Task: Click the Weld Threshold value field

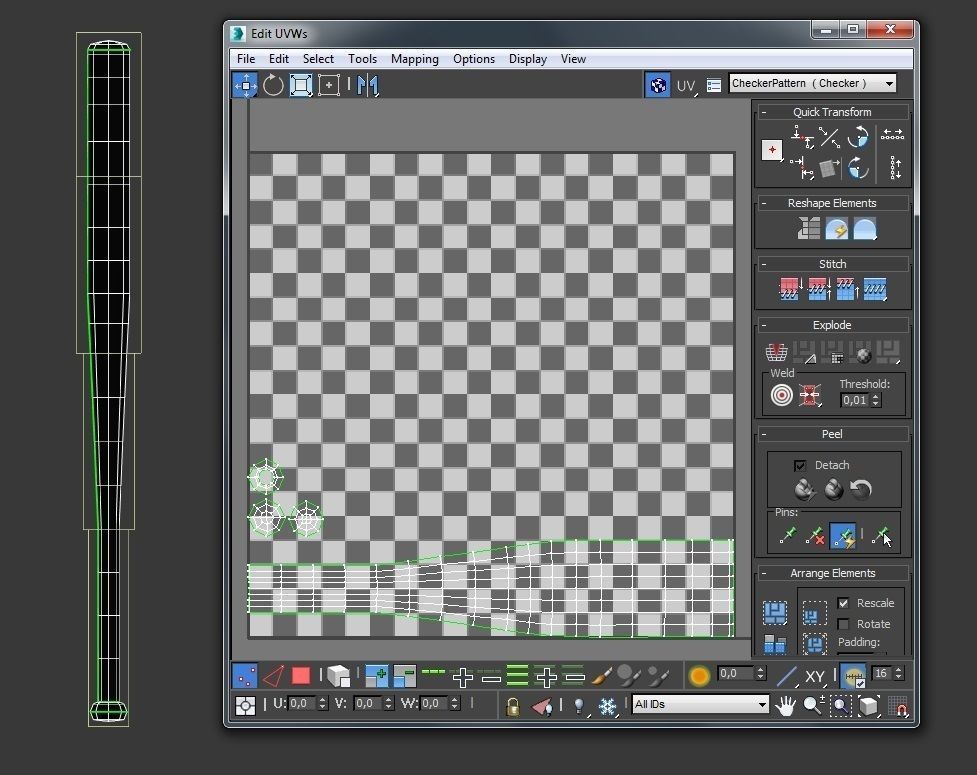Action: coord(855,400)
